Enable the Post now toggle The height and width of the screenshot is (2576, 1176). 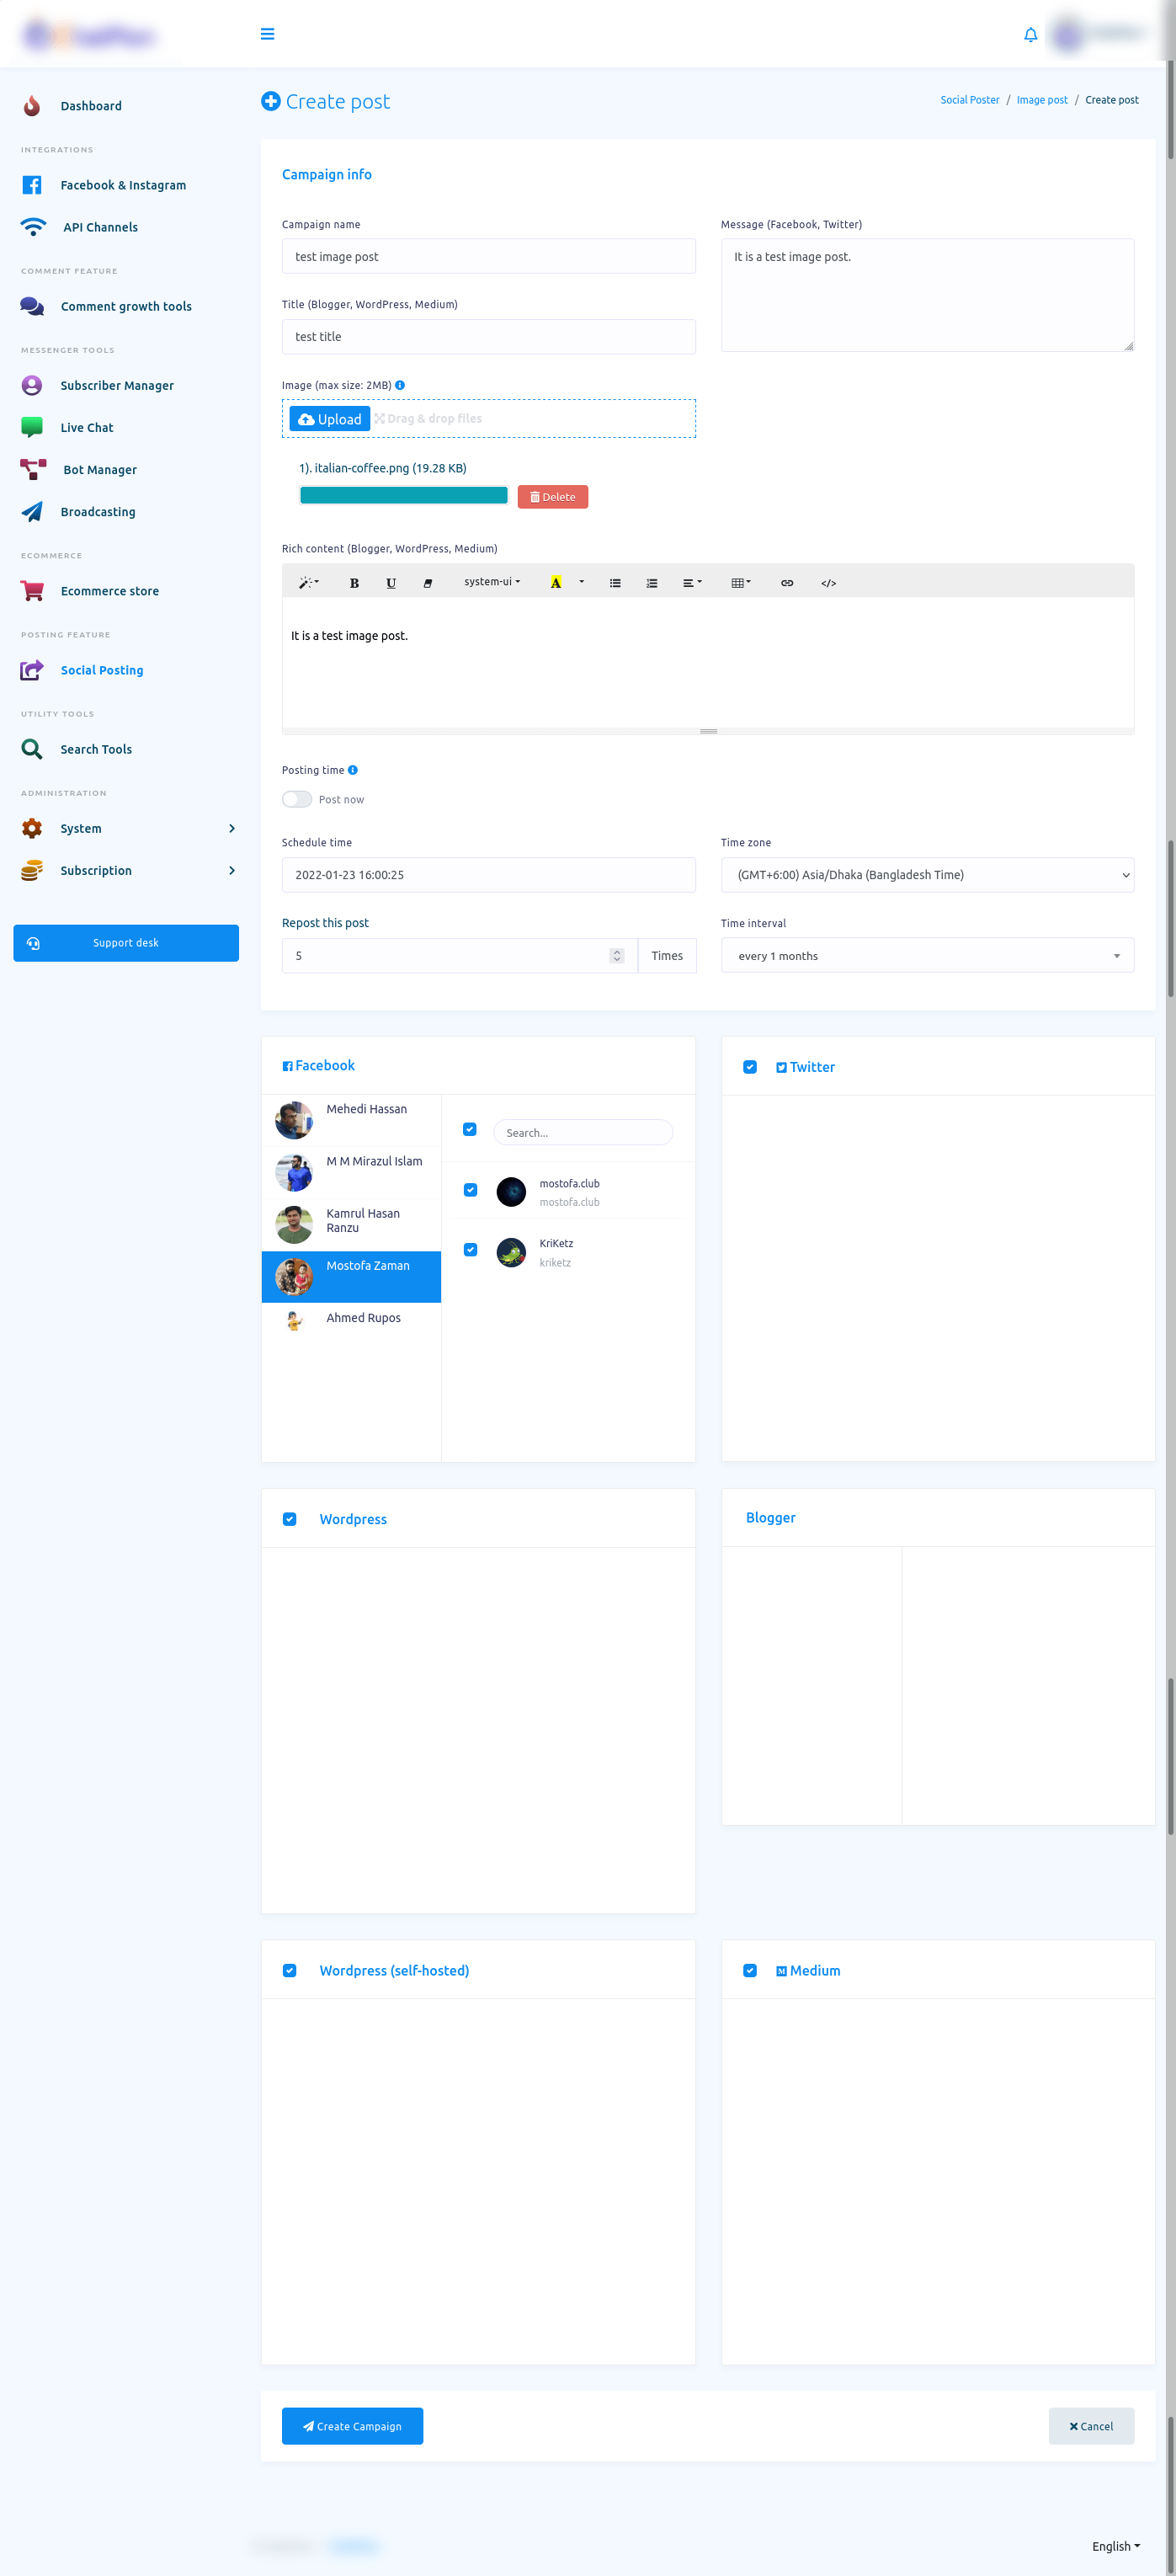click(x=297, y=799)
